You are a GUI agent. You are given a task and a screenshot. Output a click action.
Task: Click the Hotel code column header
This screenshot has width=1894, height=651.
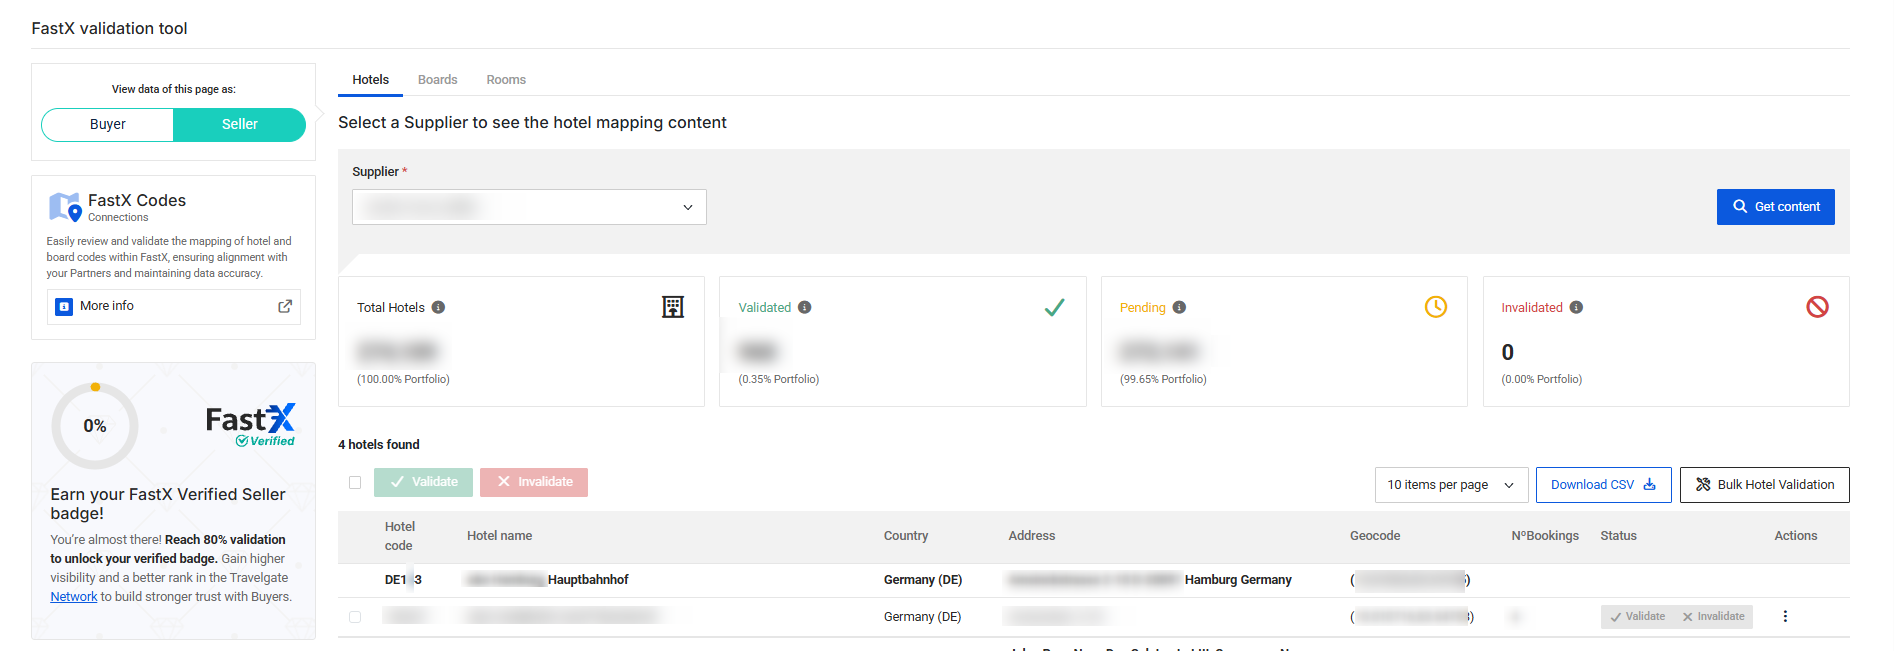pos(399,536)
